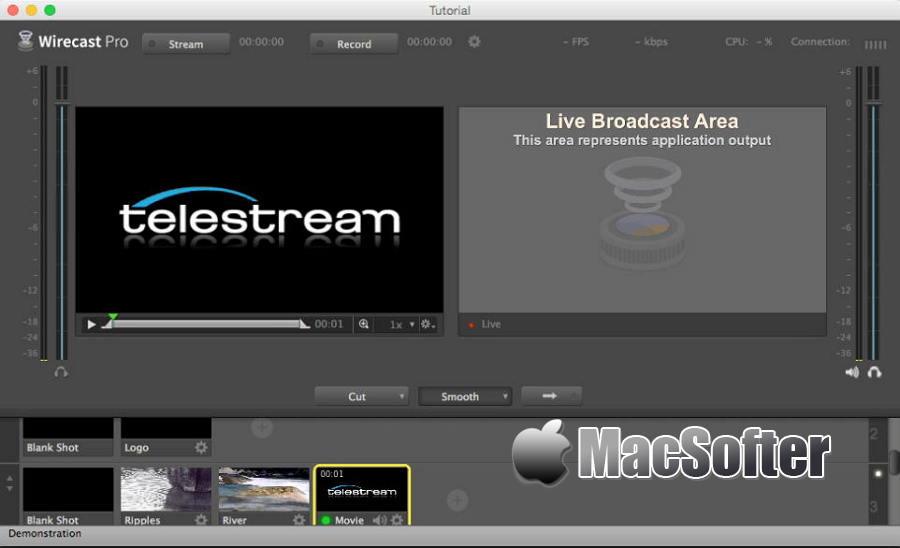900x548 pixels.
Task: Click the preview scrubber bar
Action: pos(205,324)
